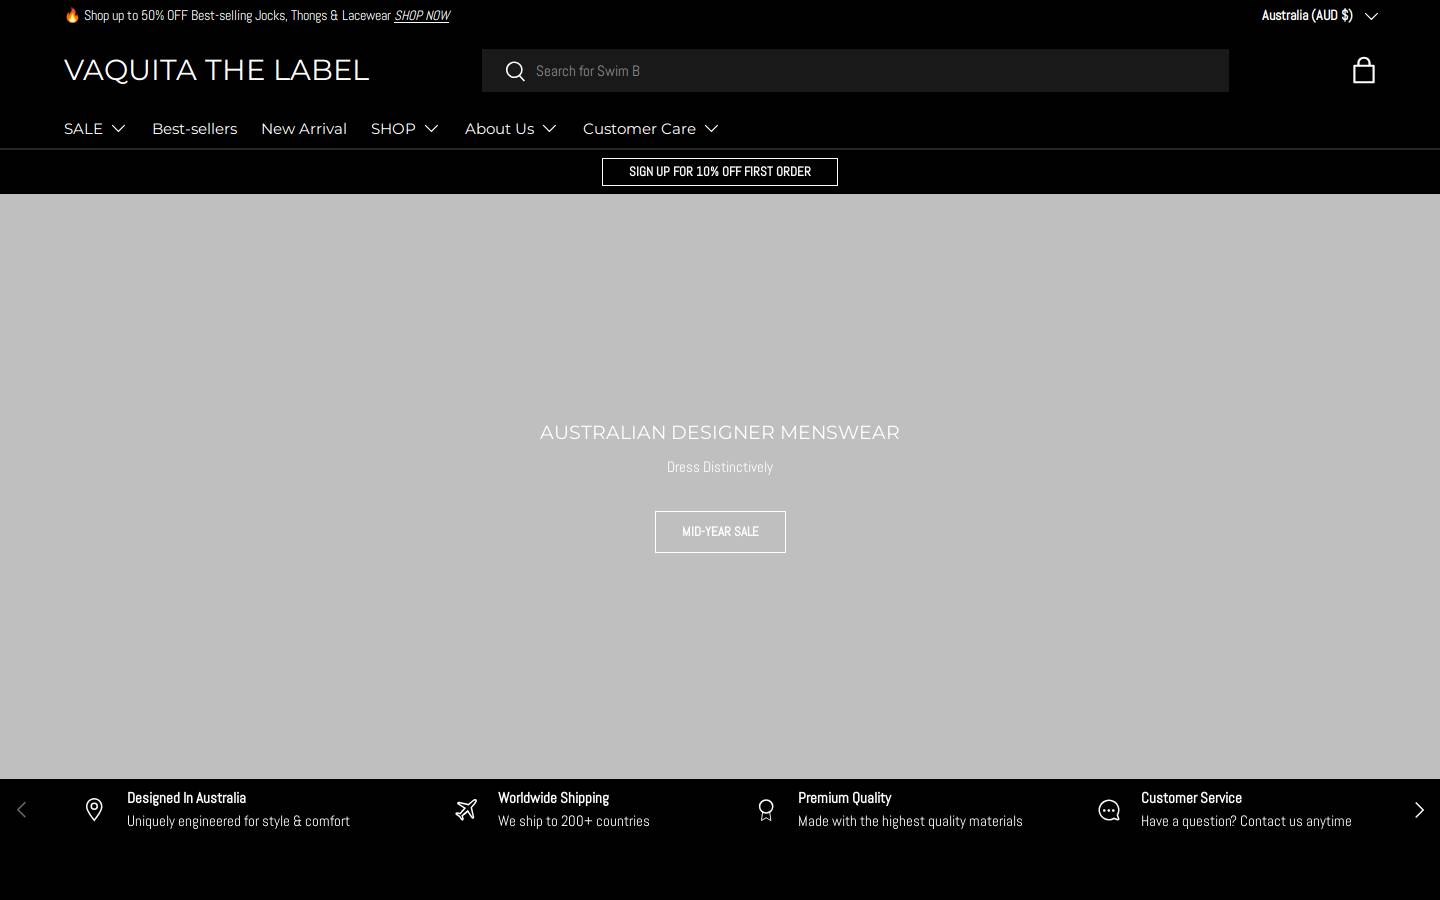Screen dimensions: 1440x900
Task: Click the VAQUITA THE LABEL logo
Action: click(x=216, y=70)
